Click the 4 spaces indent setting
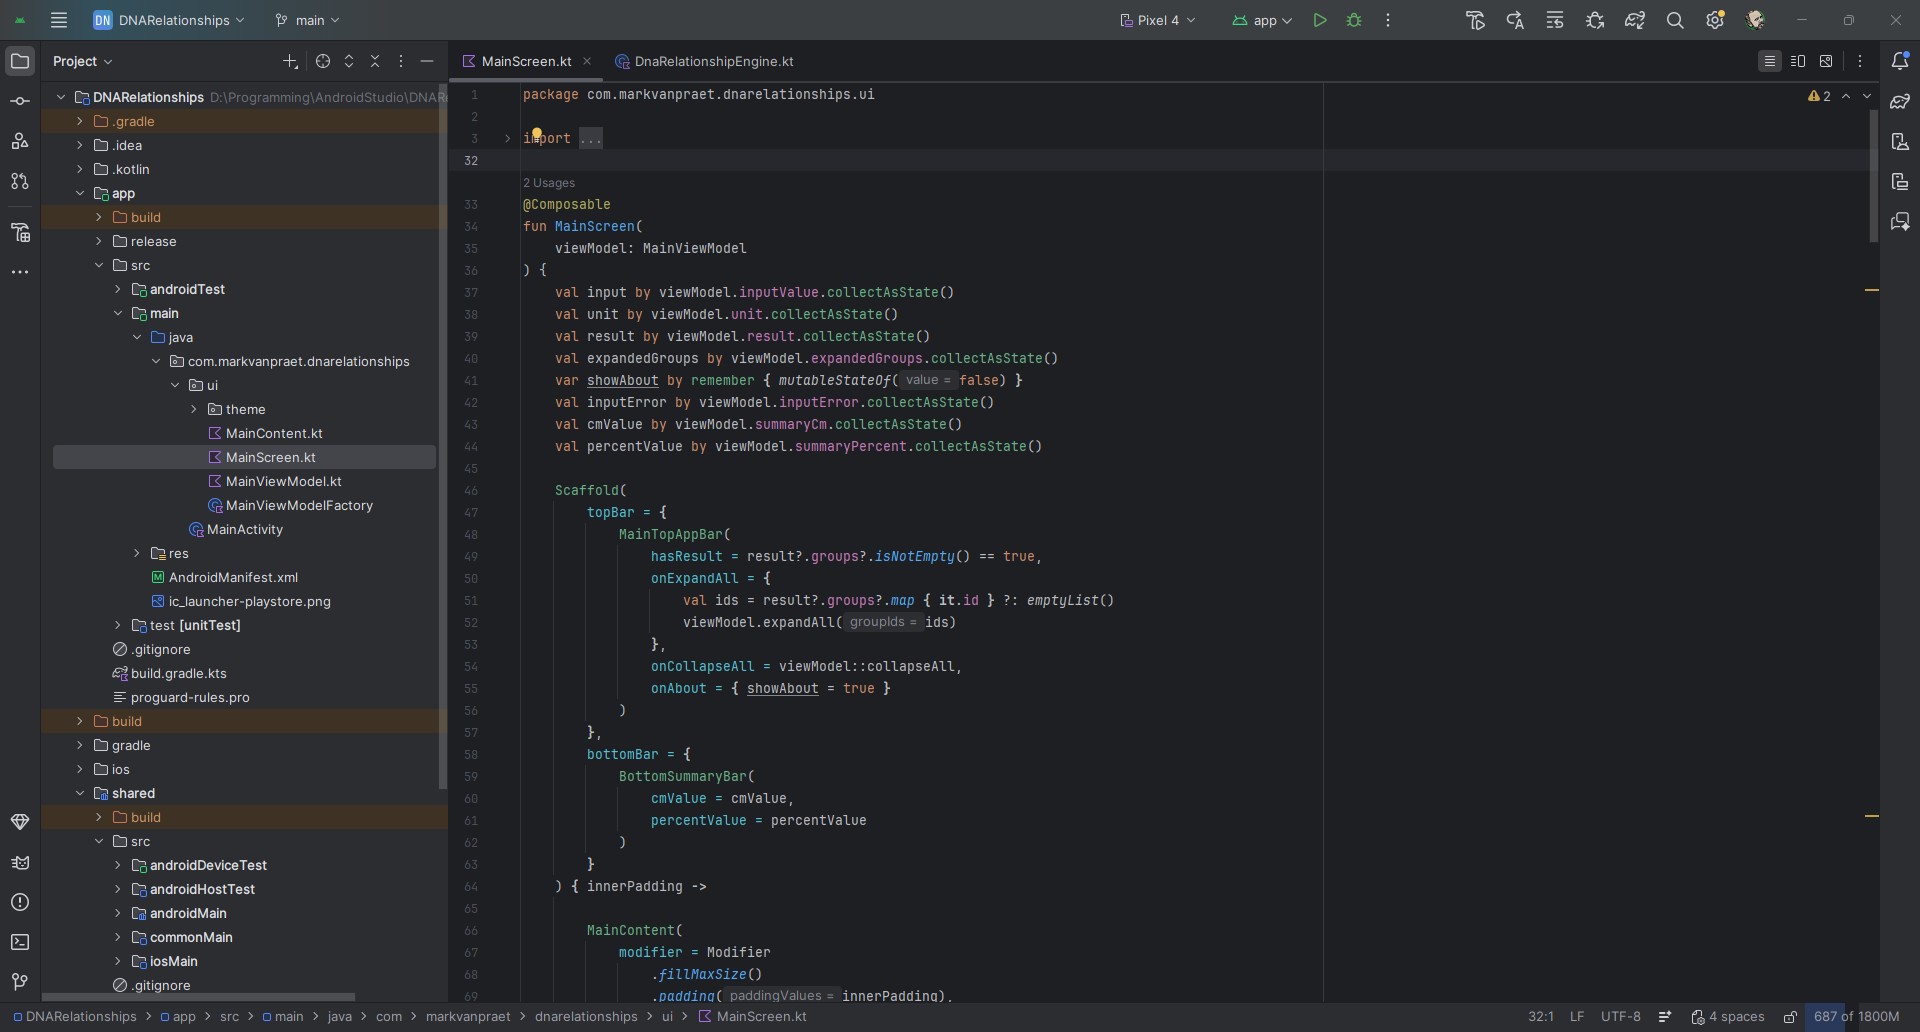 pos(1728,1017)
